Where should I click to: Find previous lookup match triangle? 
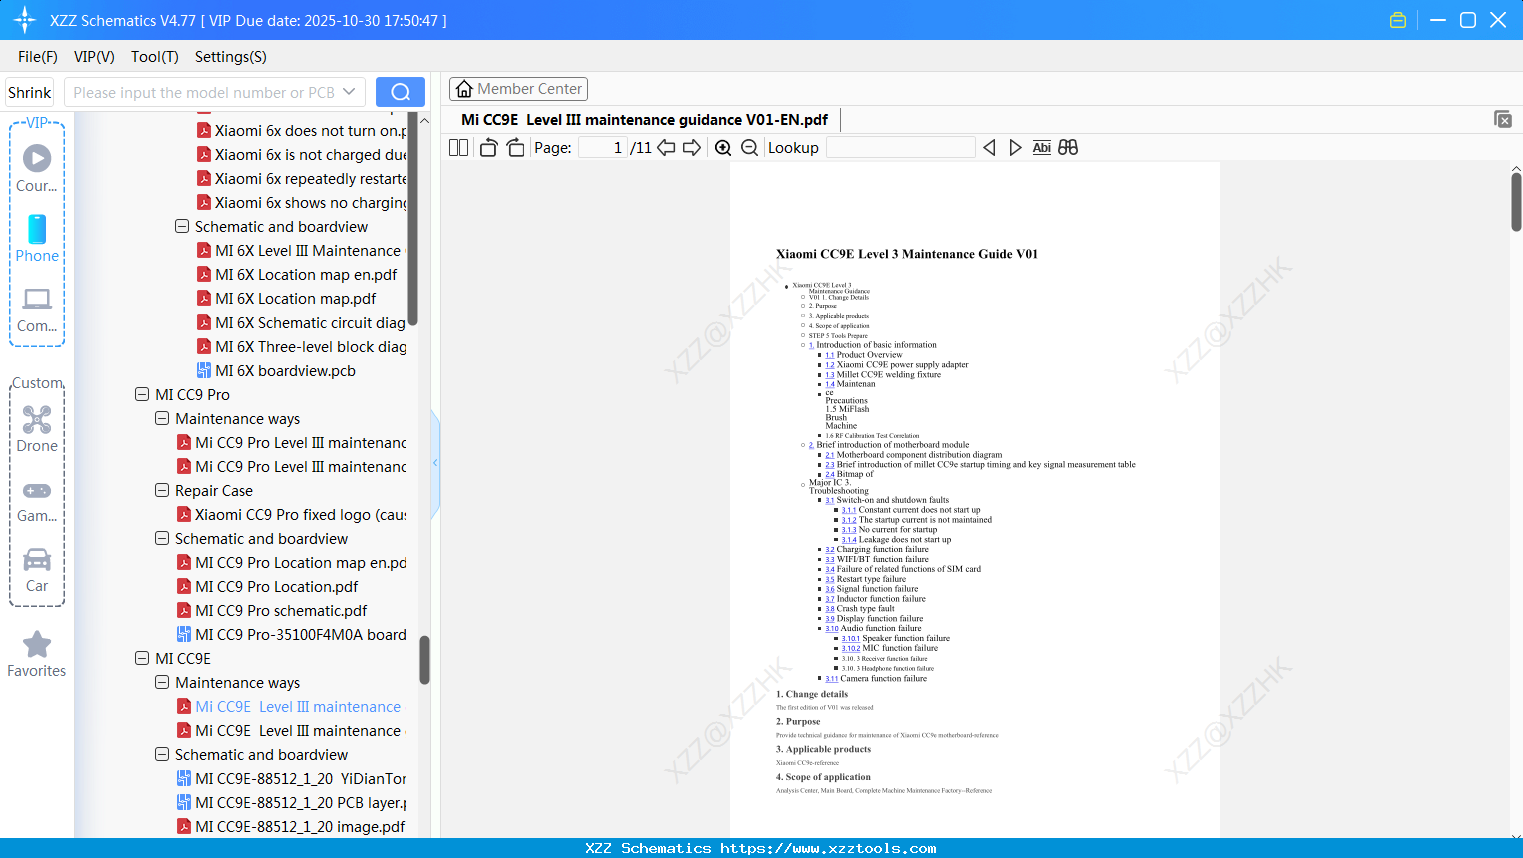coord(989,148)
